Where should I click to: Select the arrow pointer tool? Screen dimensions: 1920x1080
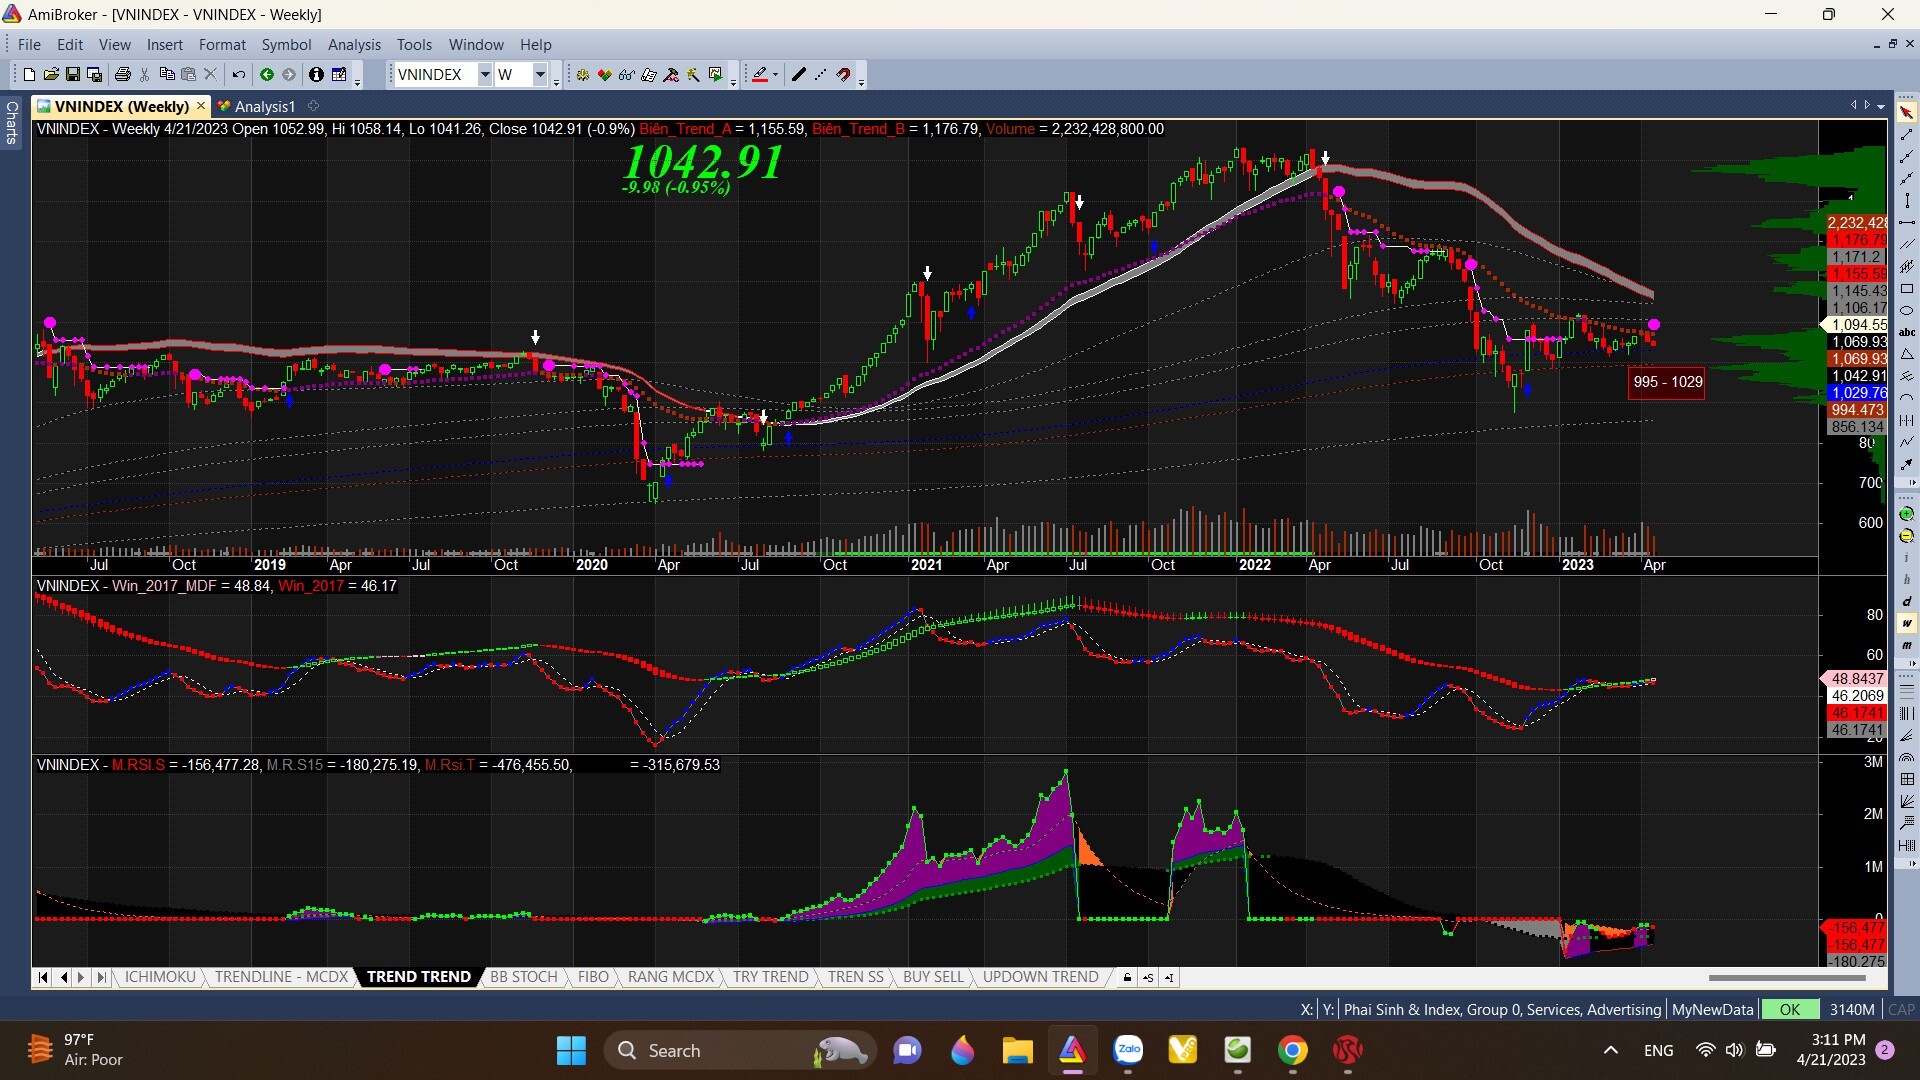click(1906, 112)
